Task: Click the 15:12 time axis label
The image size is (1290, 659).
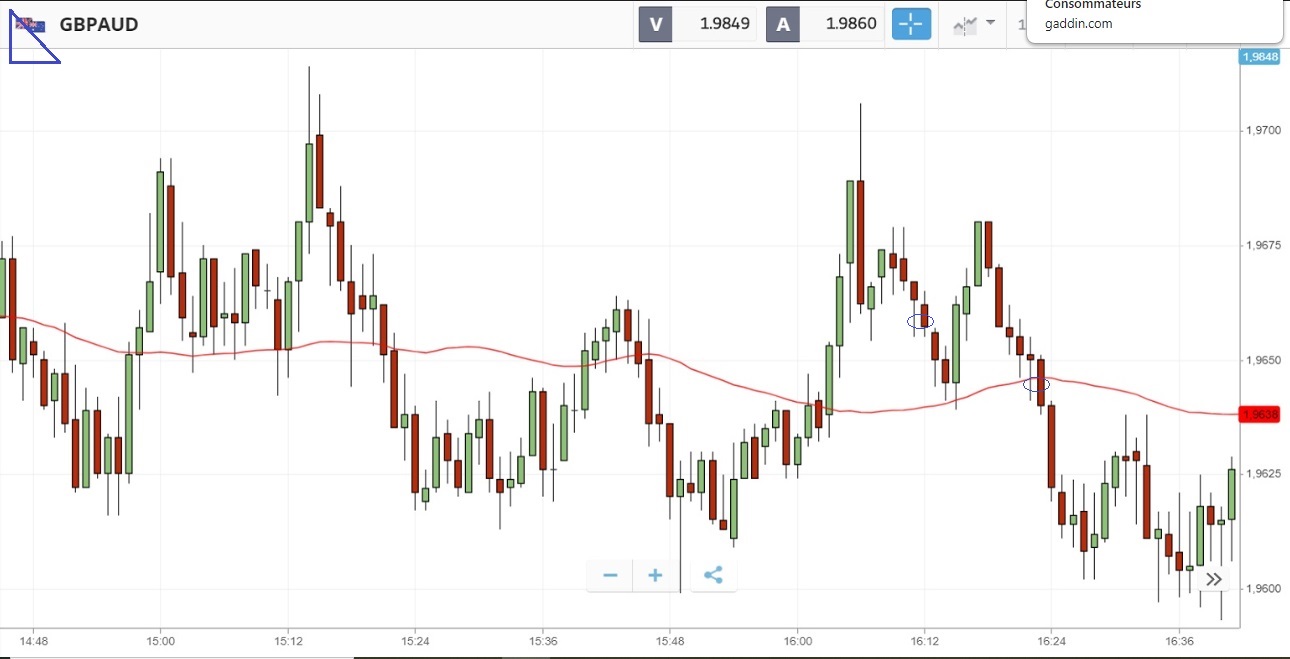Action: coord(288,641)
